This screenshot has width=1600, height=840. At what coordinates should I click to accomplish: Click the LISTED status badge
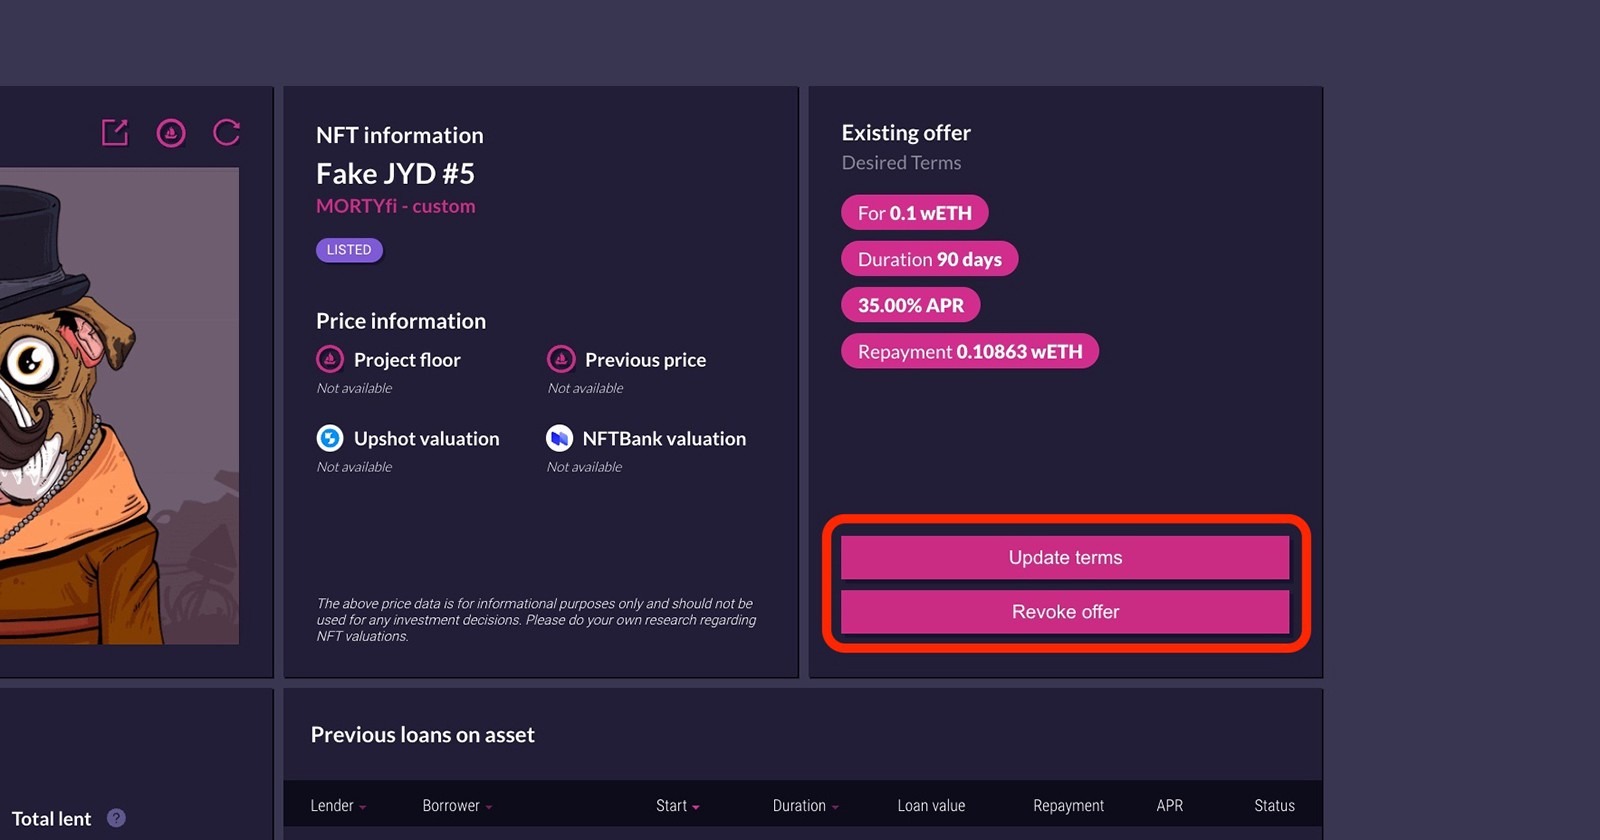(349, 250)
